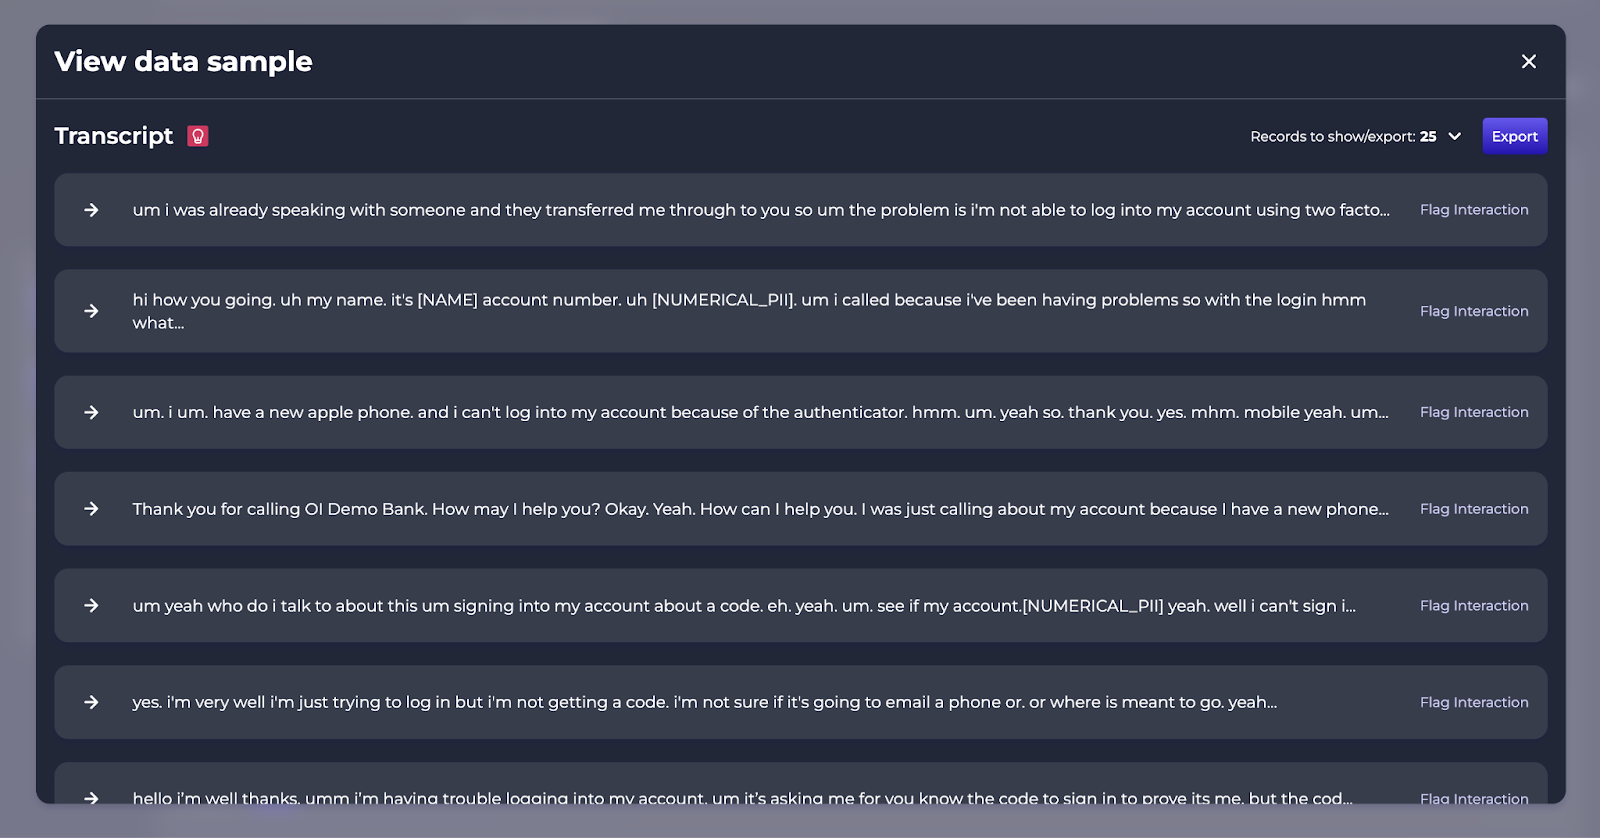Flag Interaction for 'signing into my account' transcript
This screenshot has width=1600, height=838.
1473,606
